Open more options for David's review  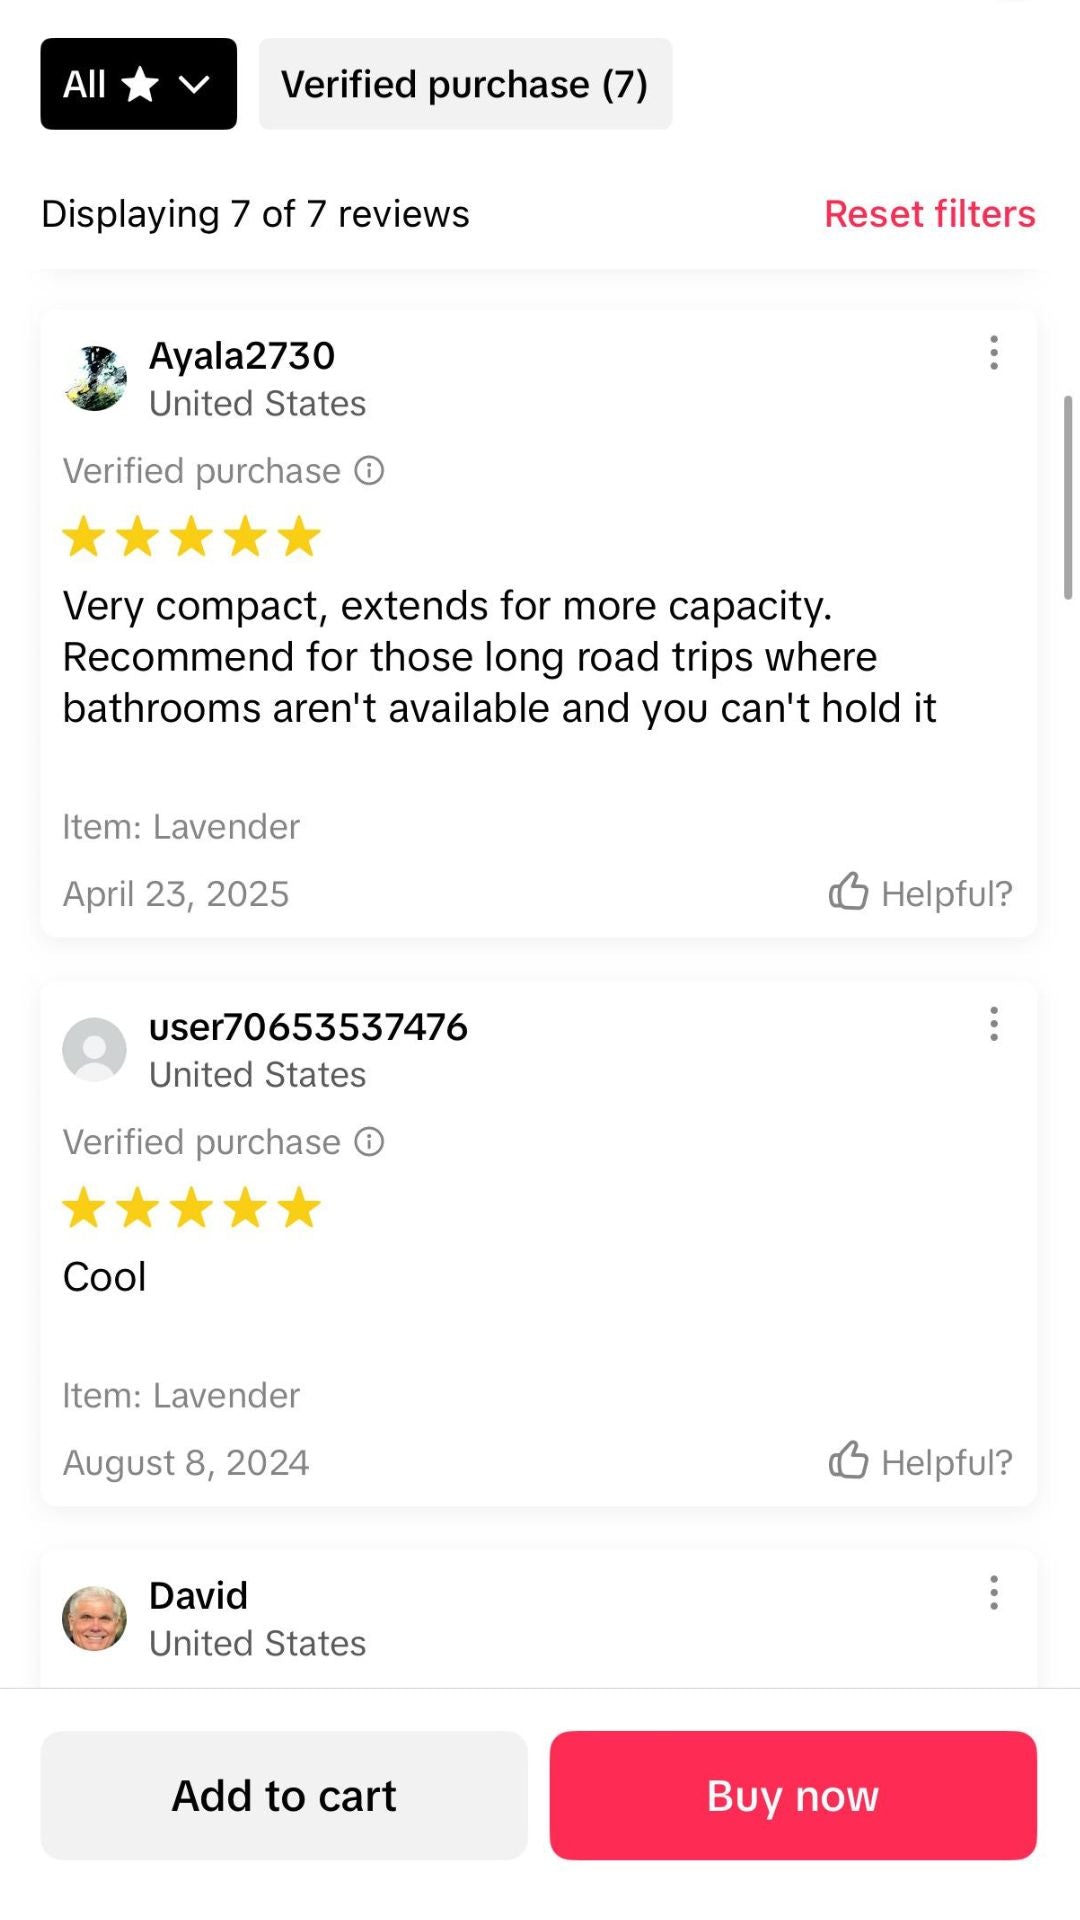[993, 1593]
